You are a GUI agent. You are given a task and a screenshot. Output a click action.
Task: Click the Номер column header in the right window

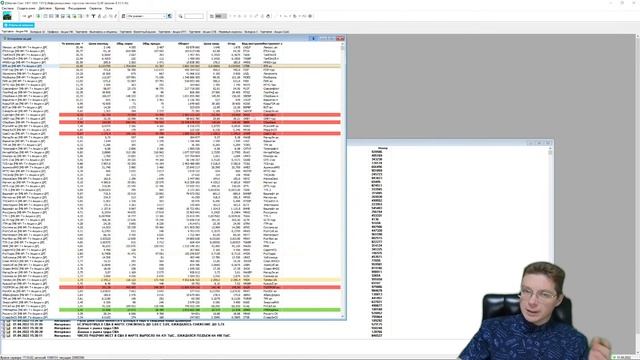[x=382, y=148]
